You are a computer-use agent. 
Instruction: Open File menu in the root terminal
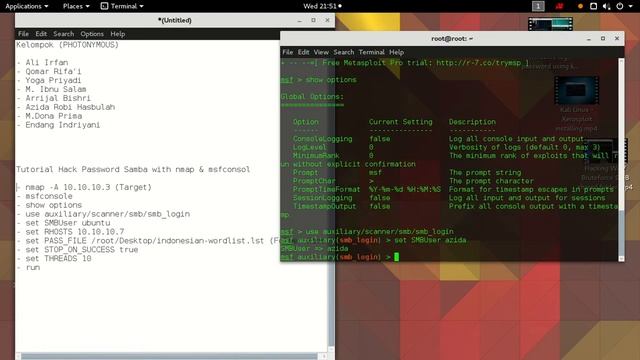tap(287, 52)
